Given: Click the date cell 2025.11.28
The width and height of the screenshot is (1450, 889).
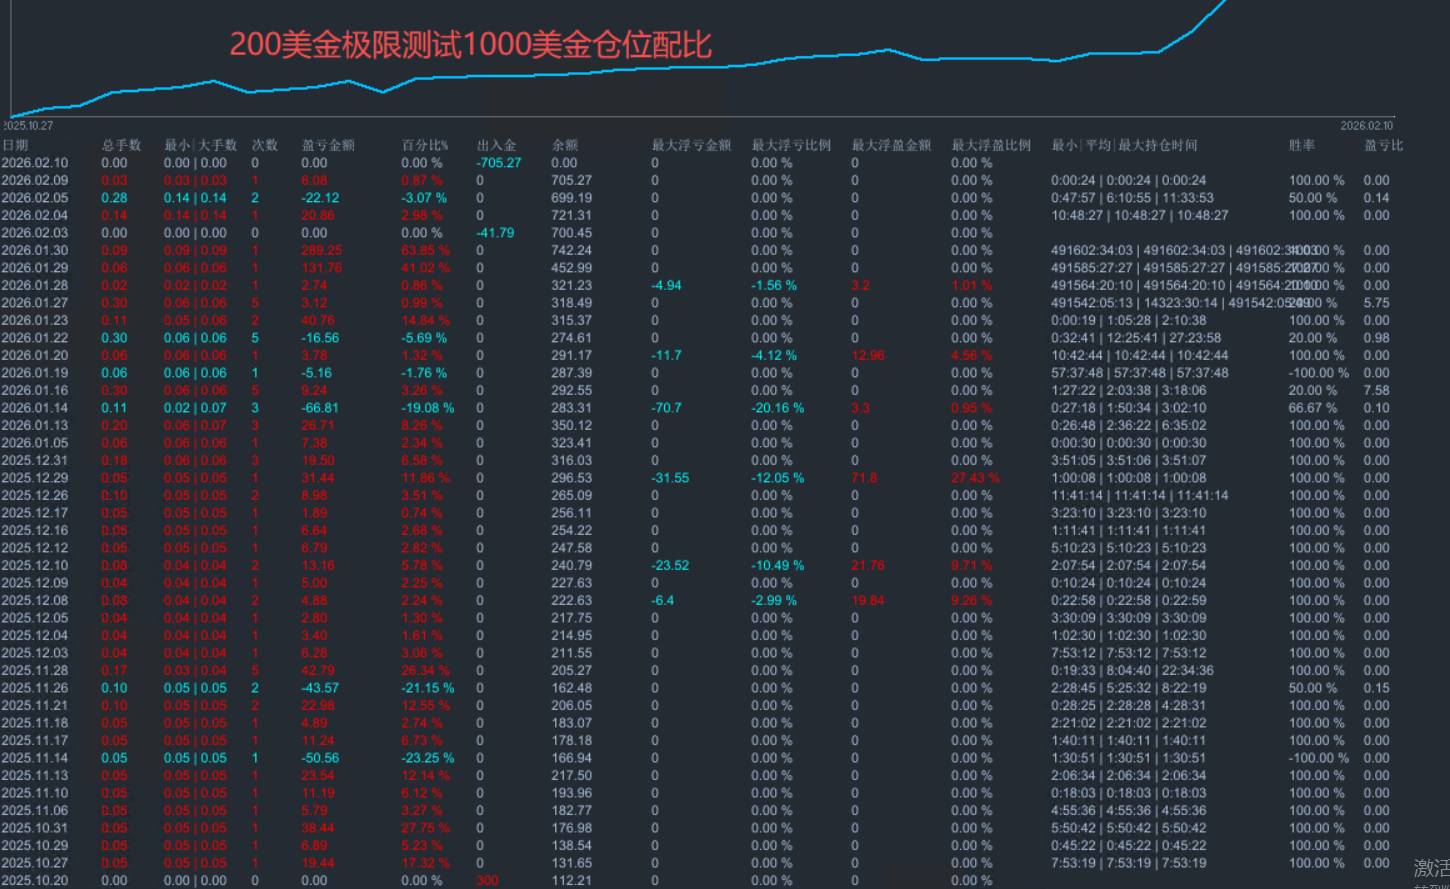Looking at the screenshot, I should [x=35, y=670].
